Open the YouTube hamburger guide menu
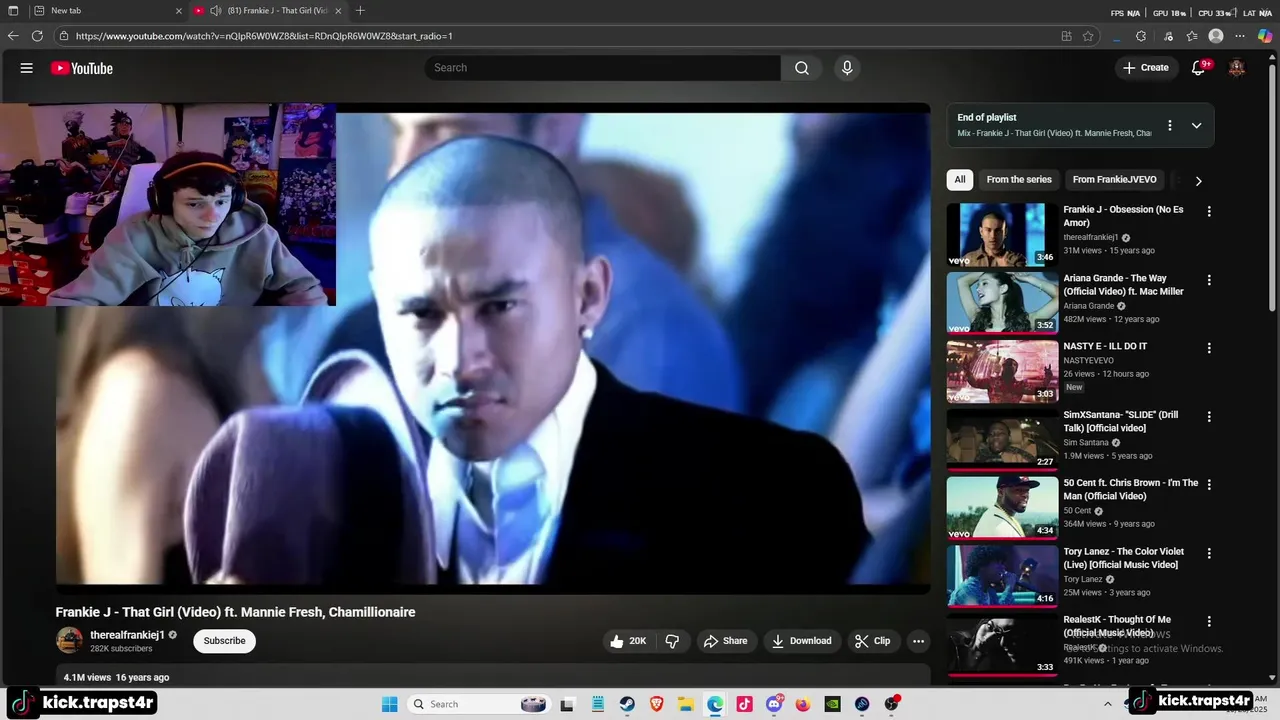The width and height of the screenshot is (1280, 720). [27, 68]
